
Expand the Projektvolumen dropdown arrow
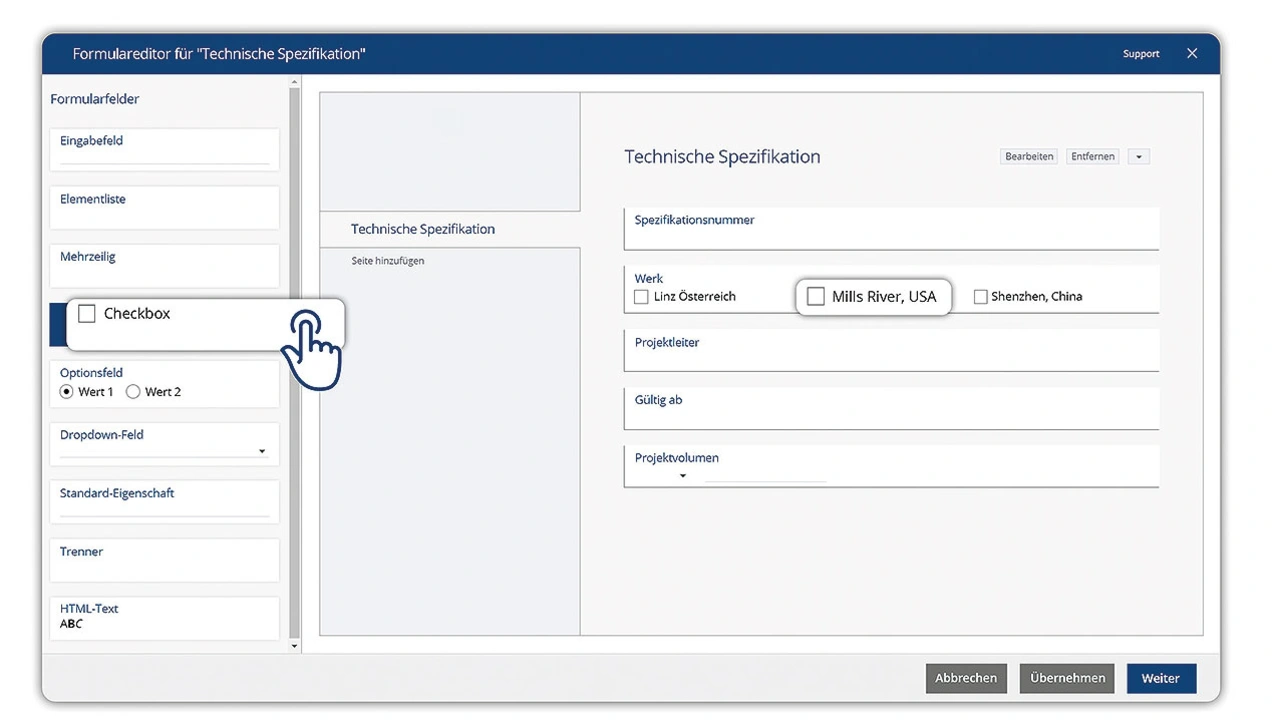(683, 476)
